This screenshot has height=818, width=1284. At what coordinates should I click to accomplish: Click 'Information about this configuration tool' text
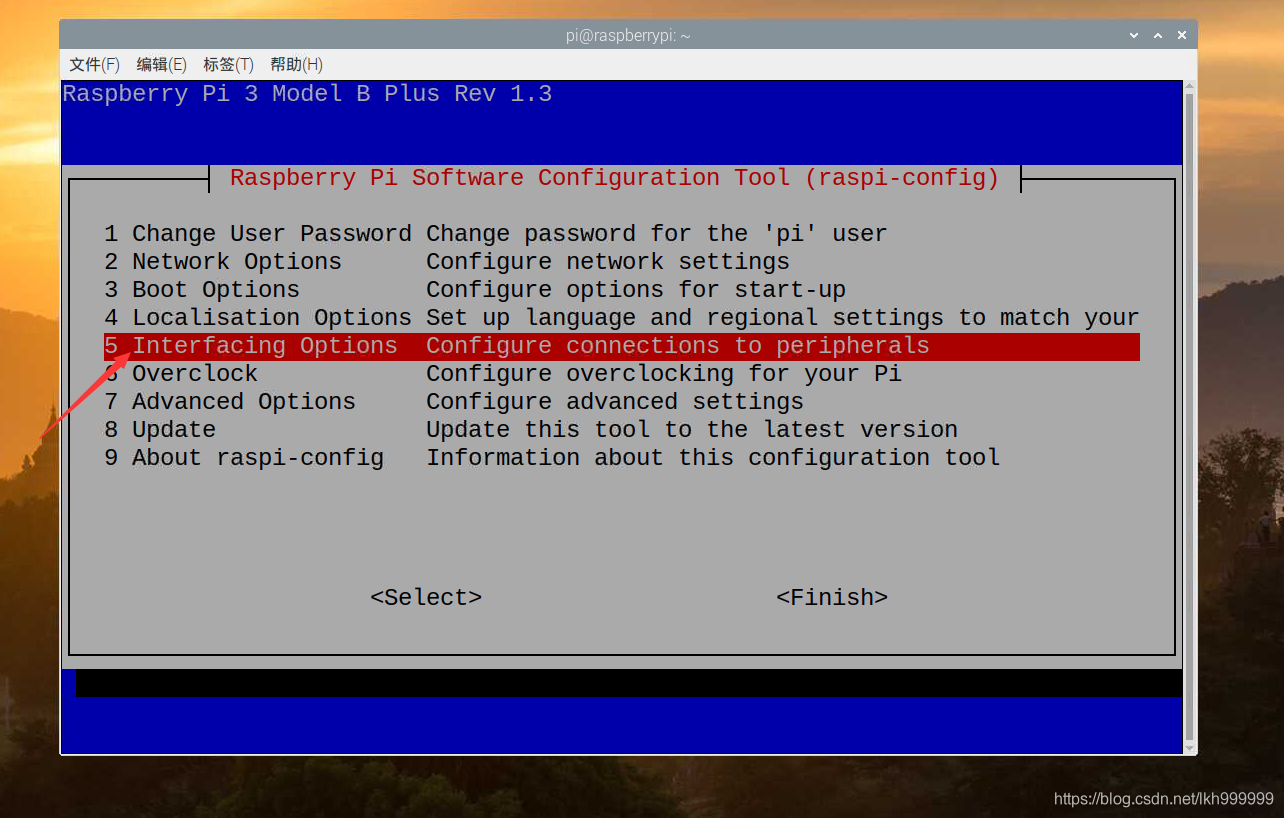(x=713, y=458)
